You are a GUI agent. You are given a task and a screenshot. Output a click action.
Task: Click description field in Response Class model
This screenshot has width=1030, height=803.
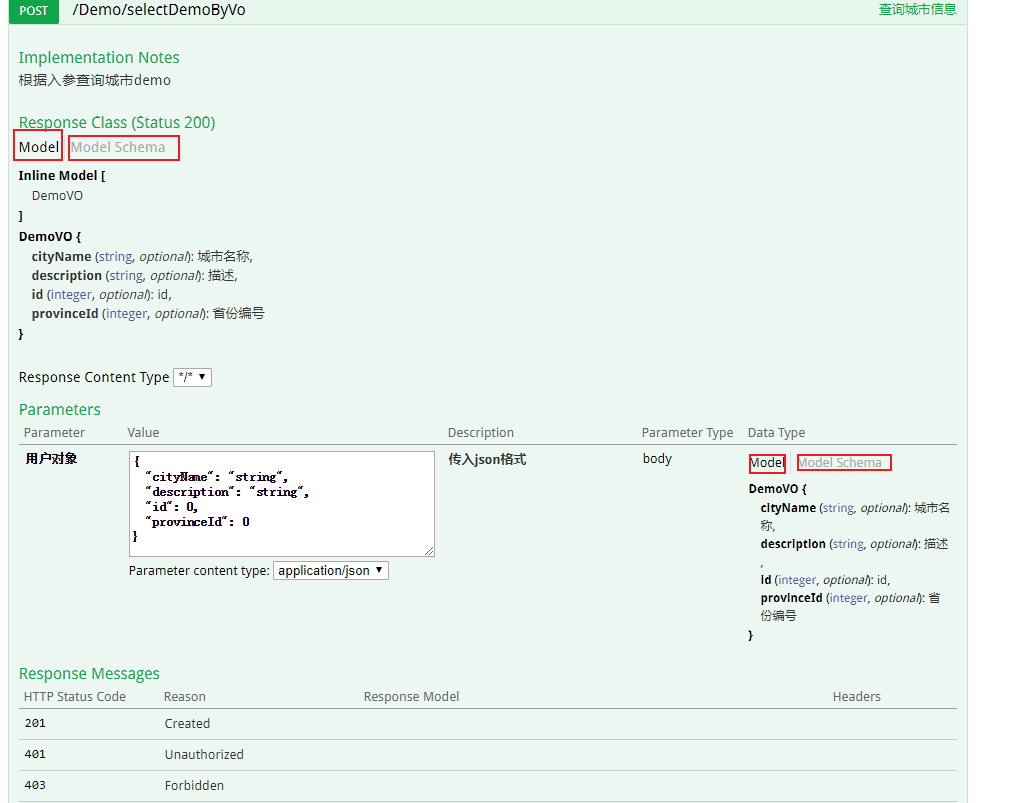point(66,275)
